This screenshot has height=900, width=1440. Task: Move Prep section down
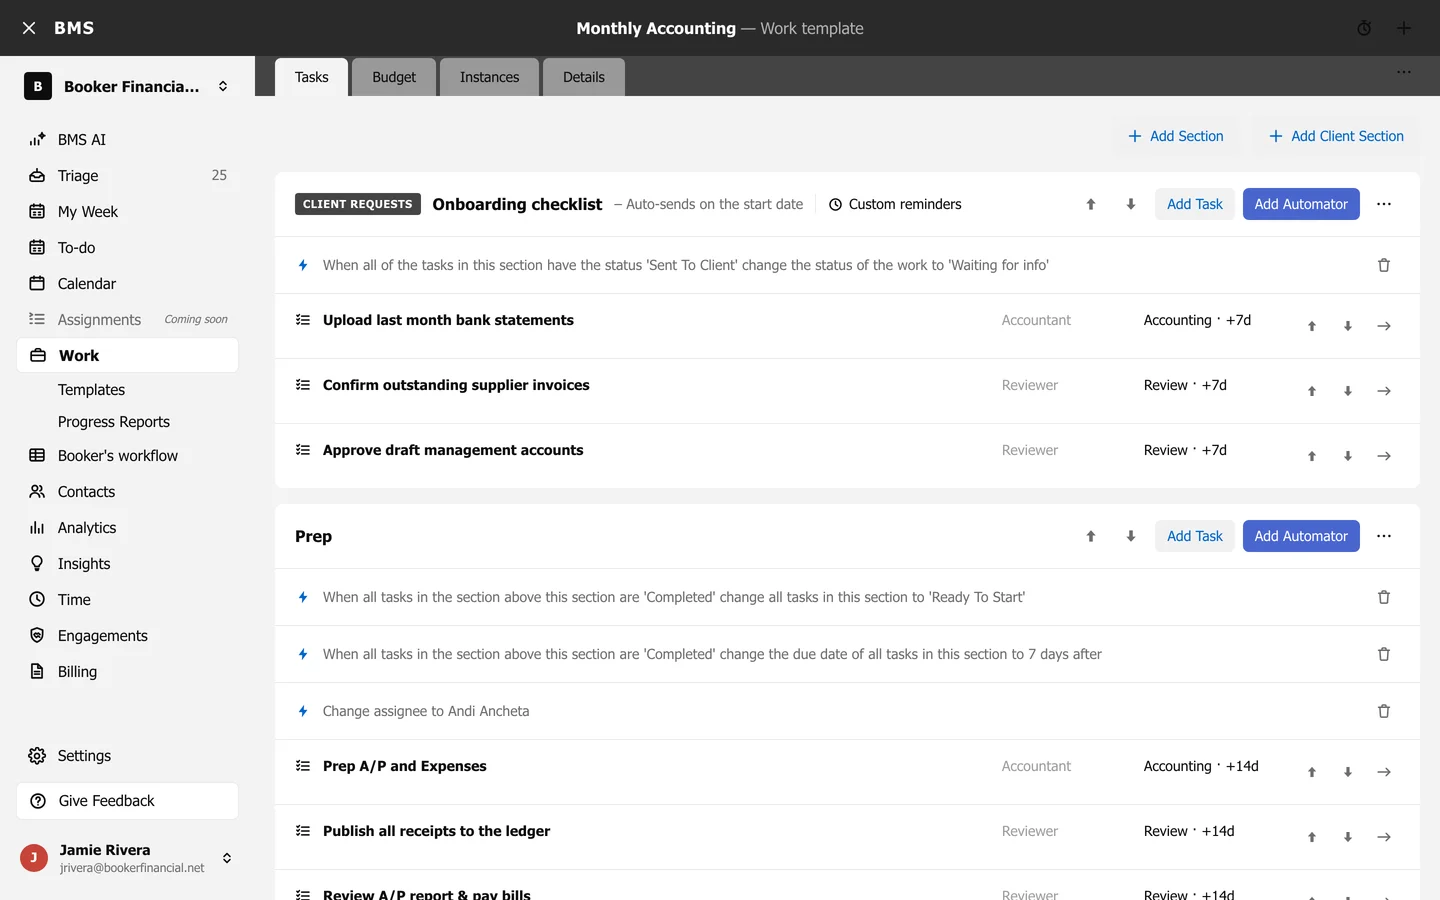pyautogui.click(x=1131, y=536)
